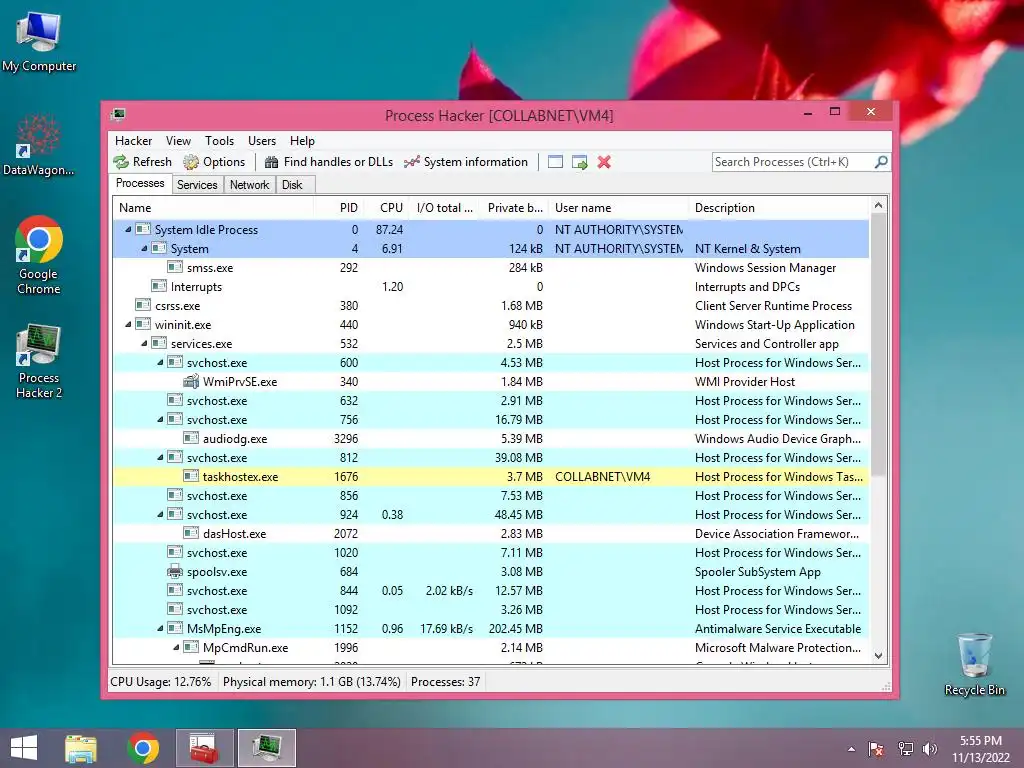Click the Windows Start button
This screenshot has width=1024, height=768.
click(24, 748)
